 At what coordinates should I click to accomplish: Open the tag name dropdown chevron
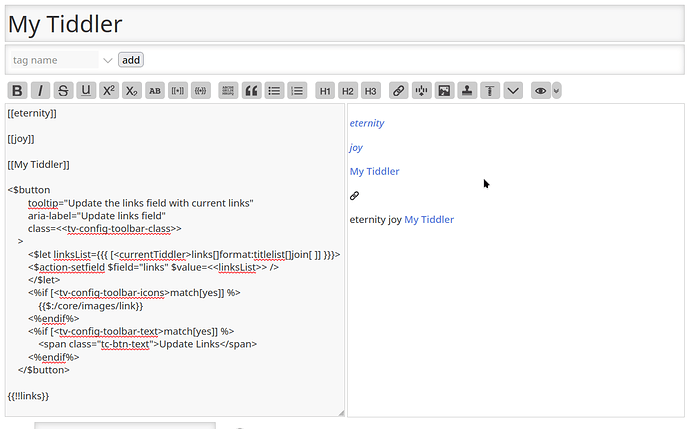(x=108, y=60)
